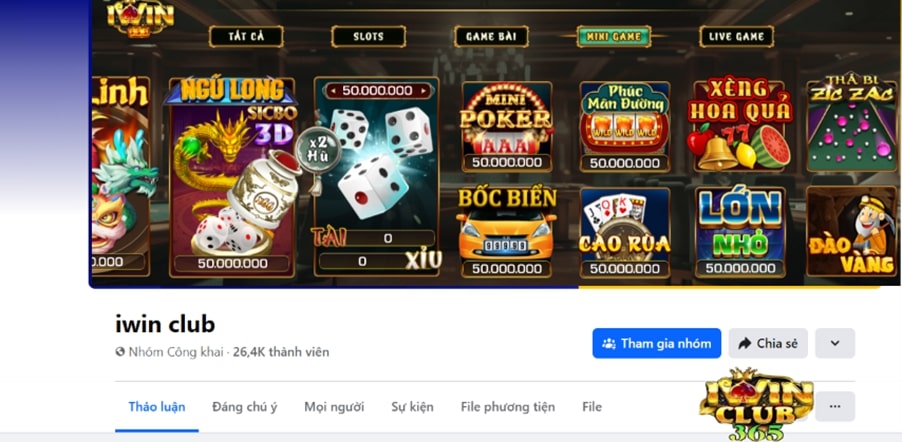Open the Cào Rùa card game icon

point(625,233)
